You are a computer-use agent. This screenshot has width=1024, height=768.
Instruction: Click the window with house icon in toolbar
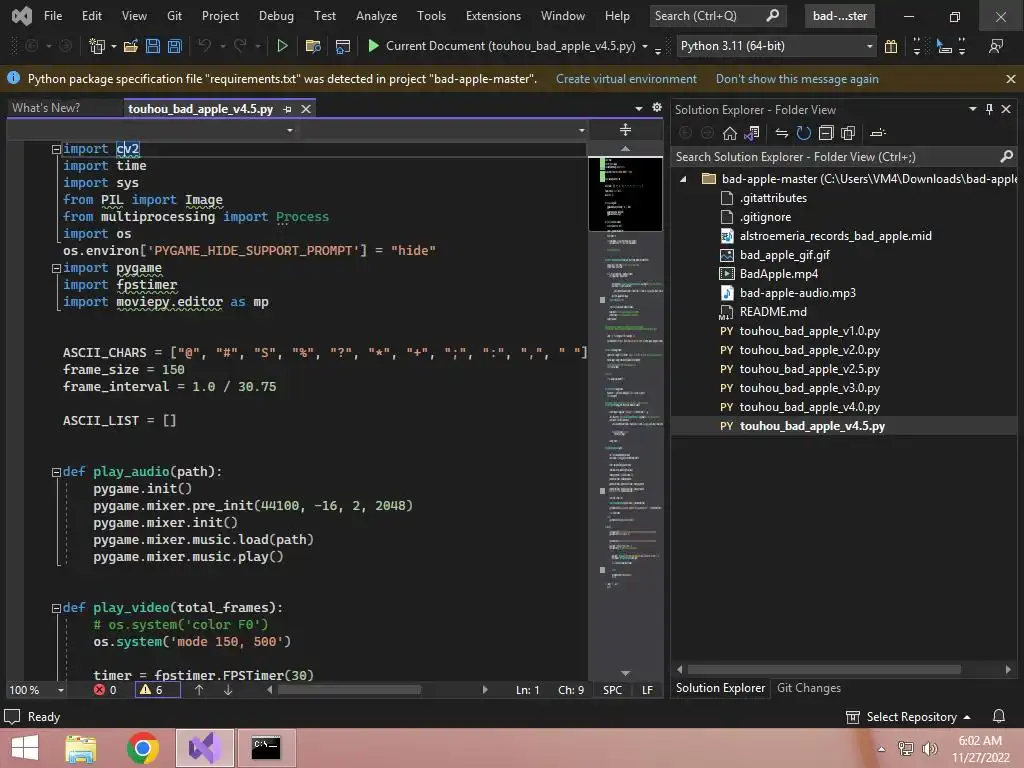(x=342, y=46)
